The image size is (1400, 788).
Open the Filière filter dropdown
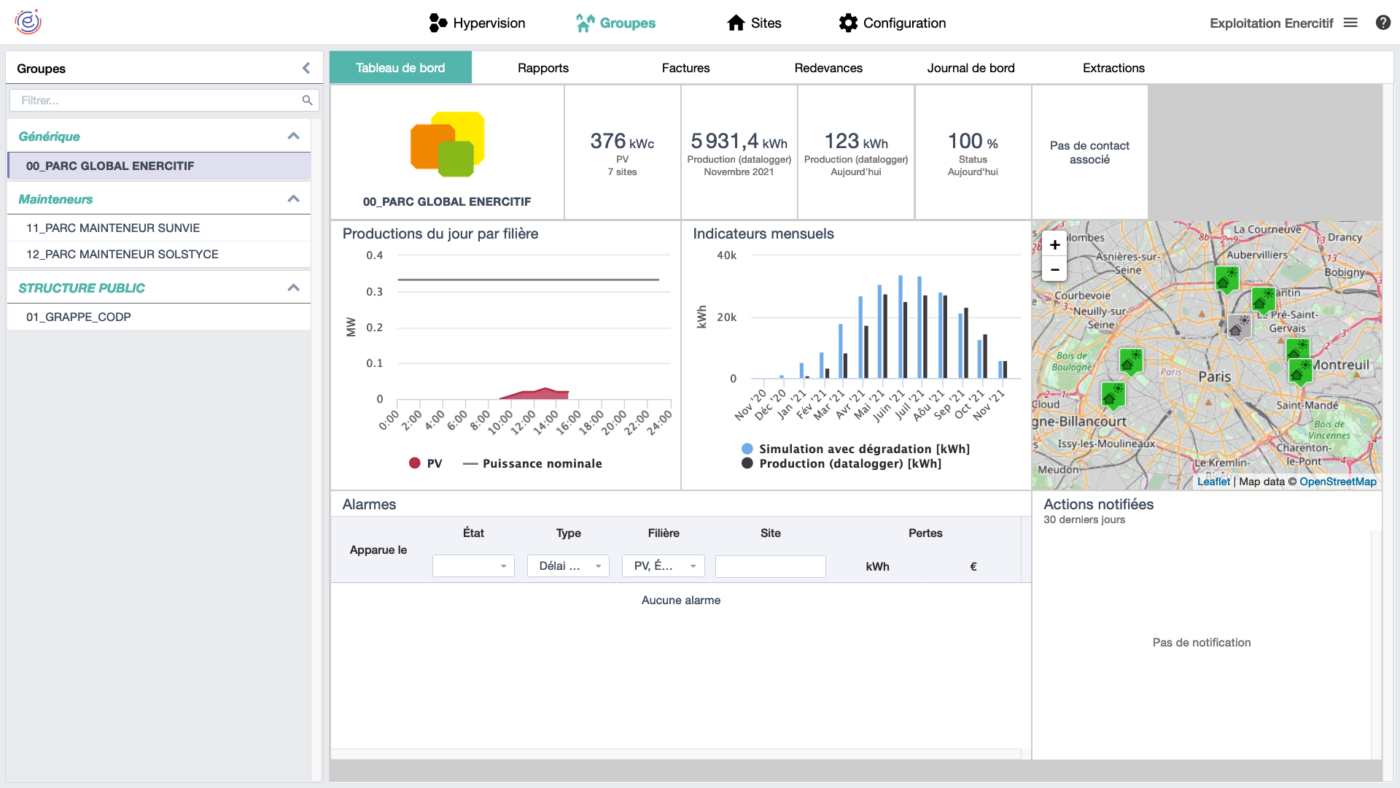[x=663, y=566]
